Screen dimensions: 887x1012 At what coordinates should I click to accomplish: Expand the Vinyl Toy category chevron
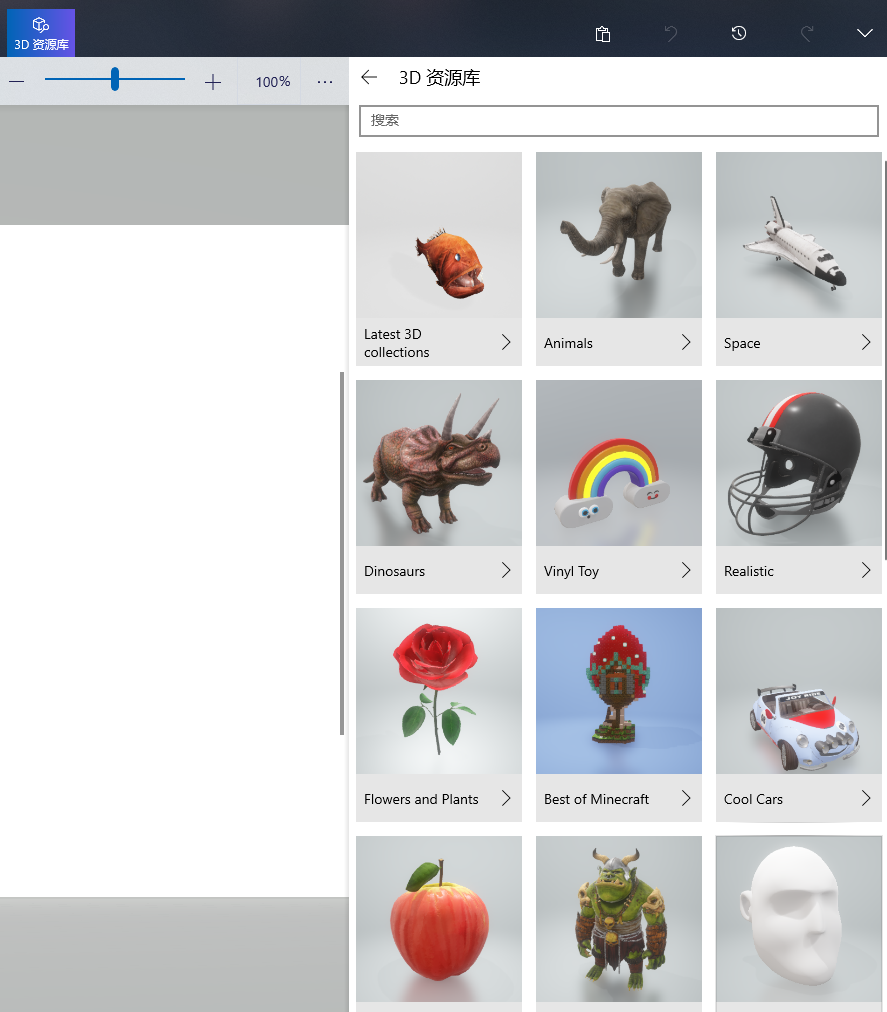(686, 570)
